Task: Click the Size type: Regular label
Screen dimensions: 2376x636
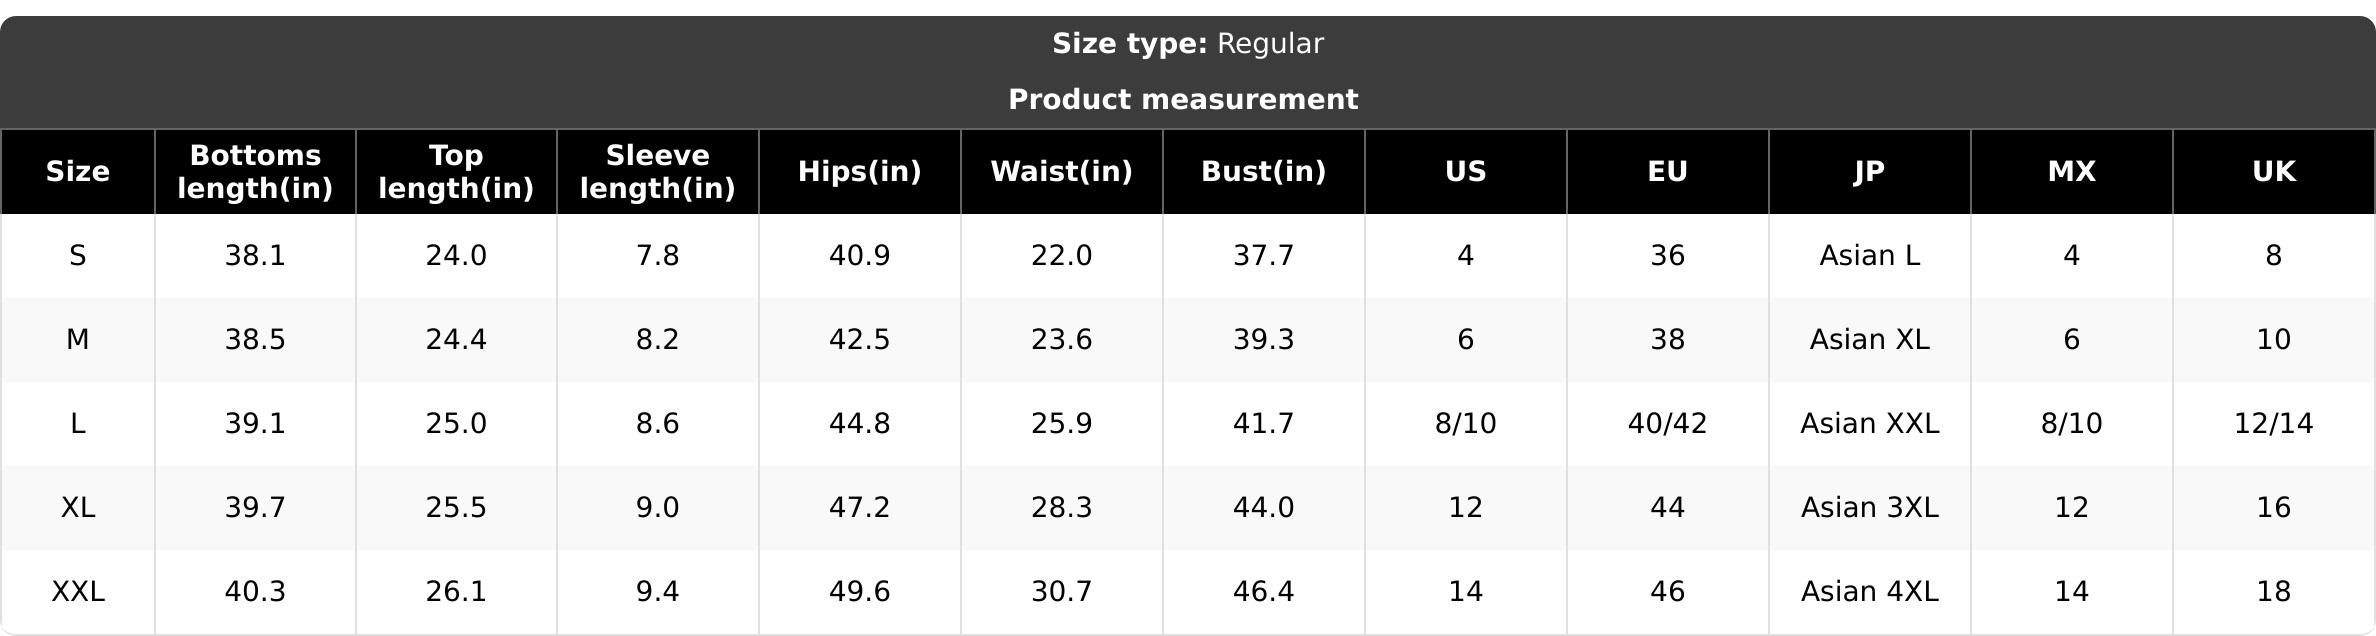Action: pyautogui.click(x=1188, y=44)
